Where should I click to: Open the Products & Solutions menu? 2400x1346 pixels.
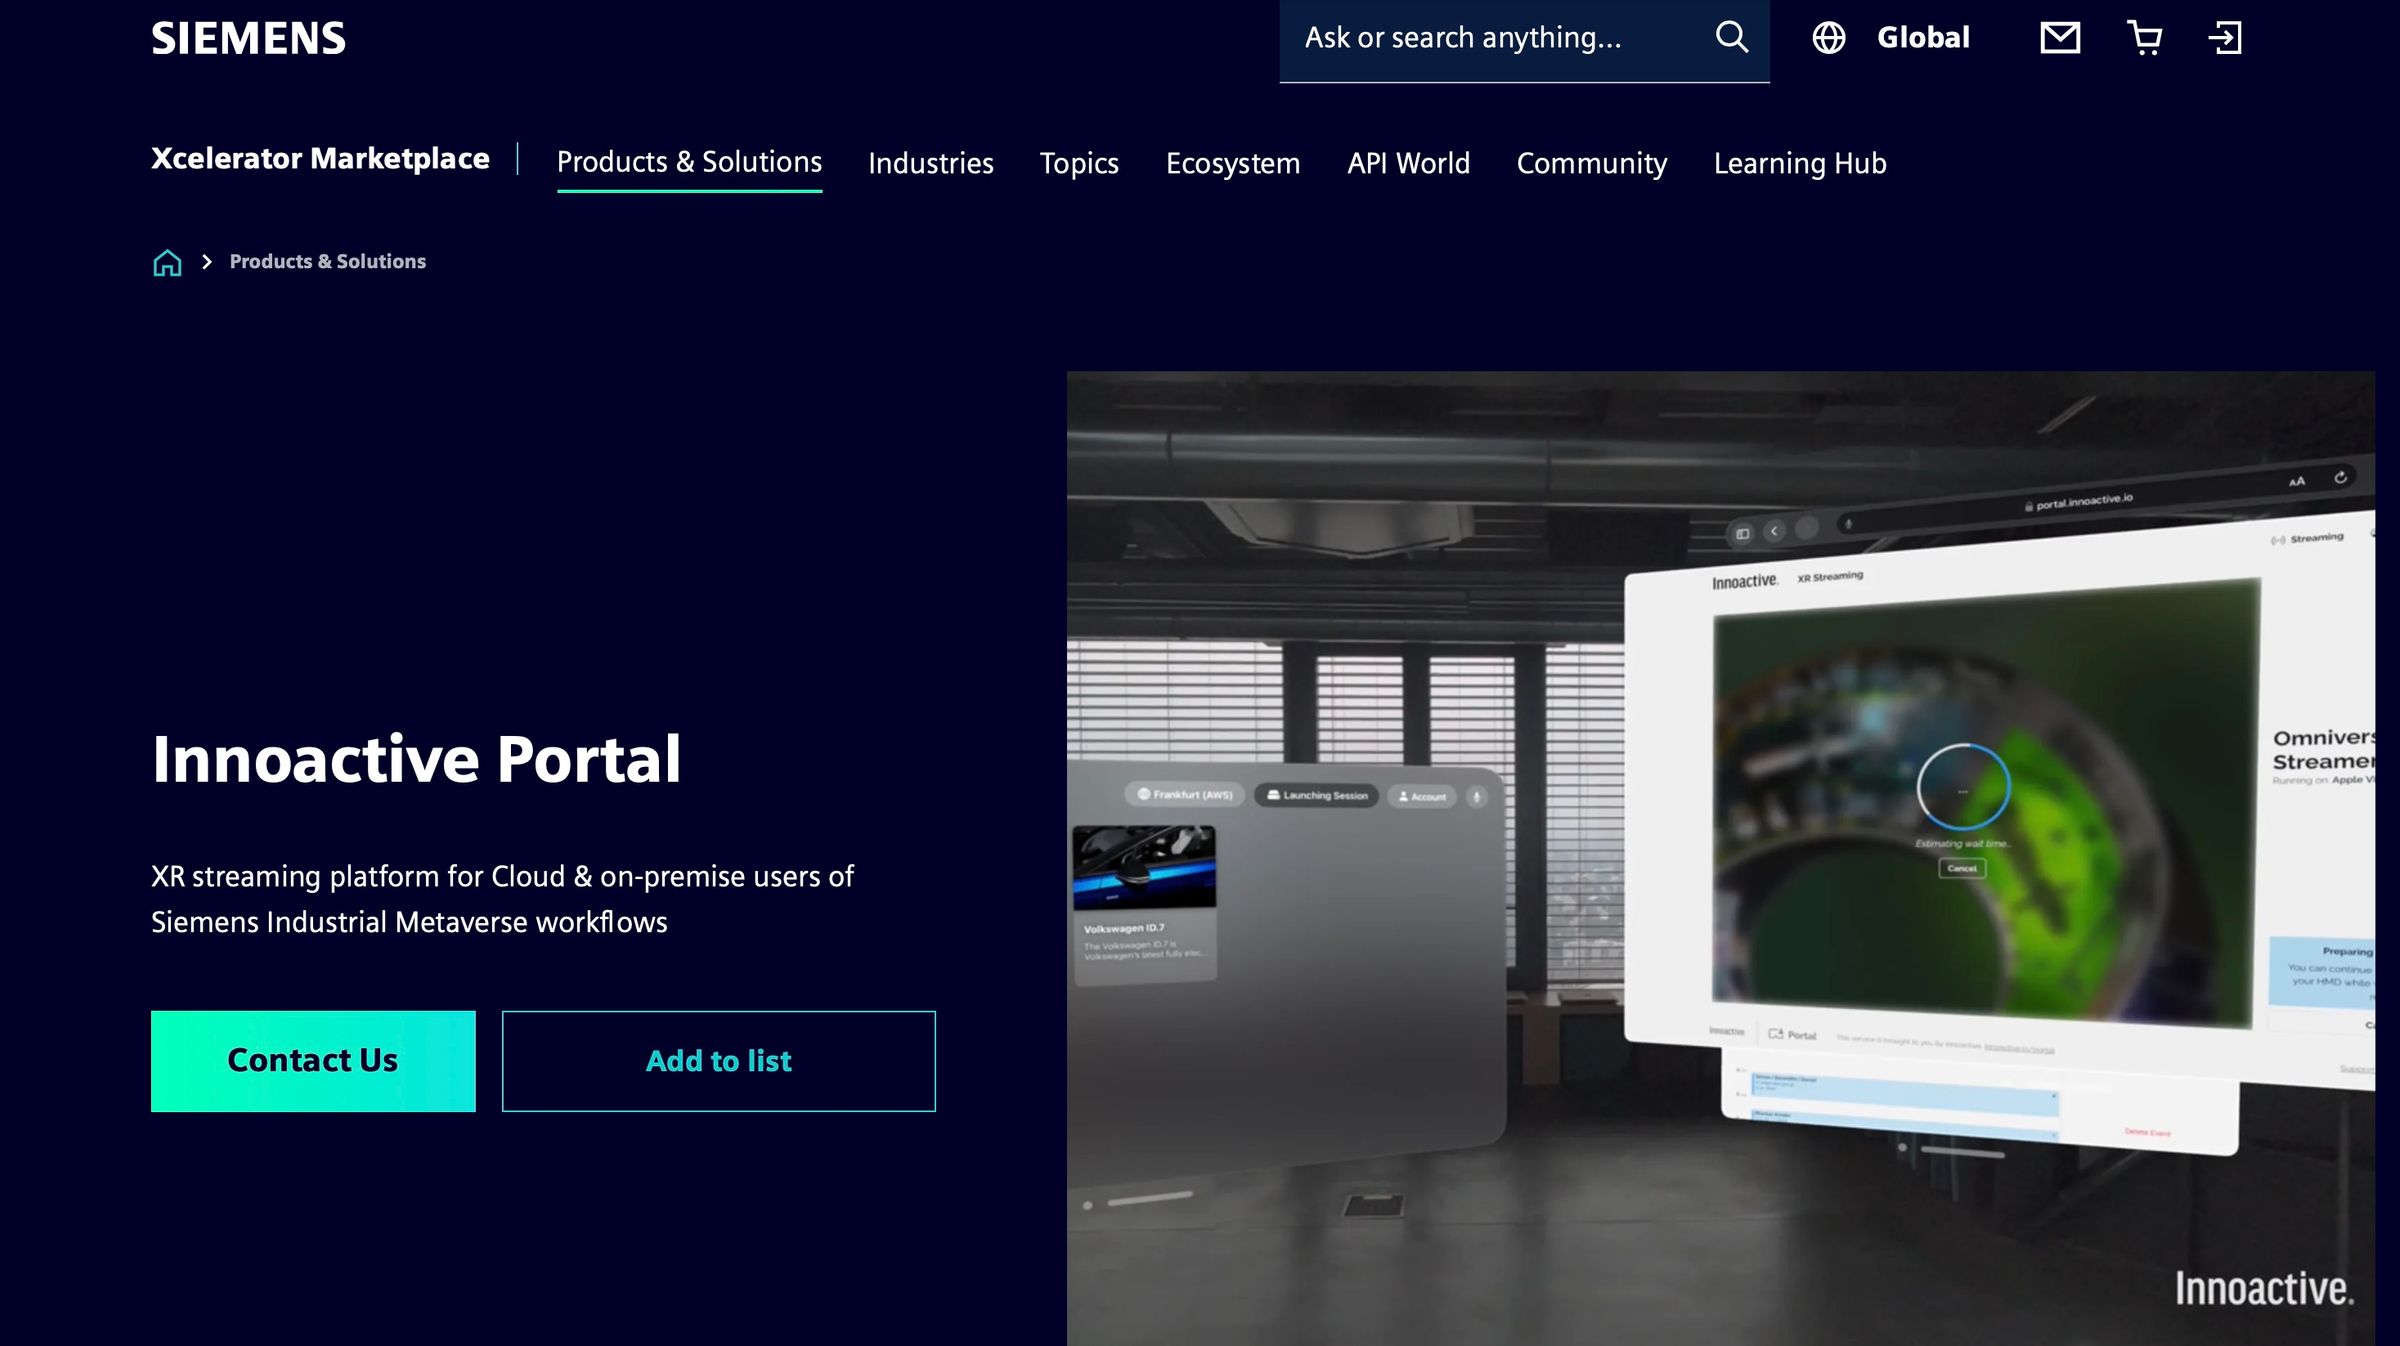(x=689, y=163)
